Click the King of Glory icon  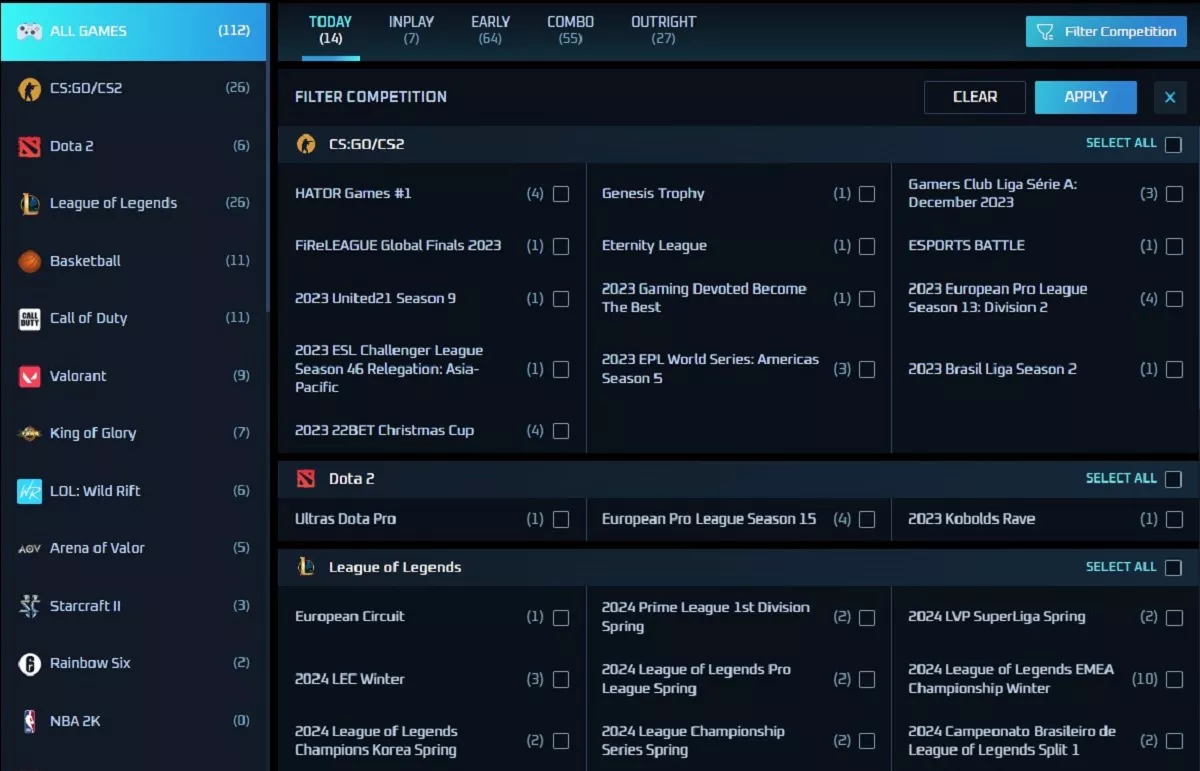30,433
